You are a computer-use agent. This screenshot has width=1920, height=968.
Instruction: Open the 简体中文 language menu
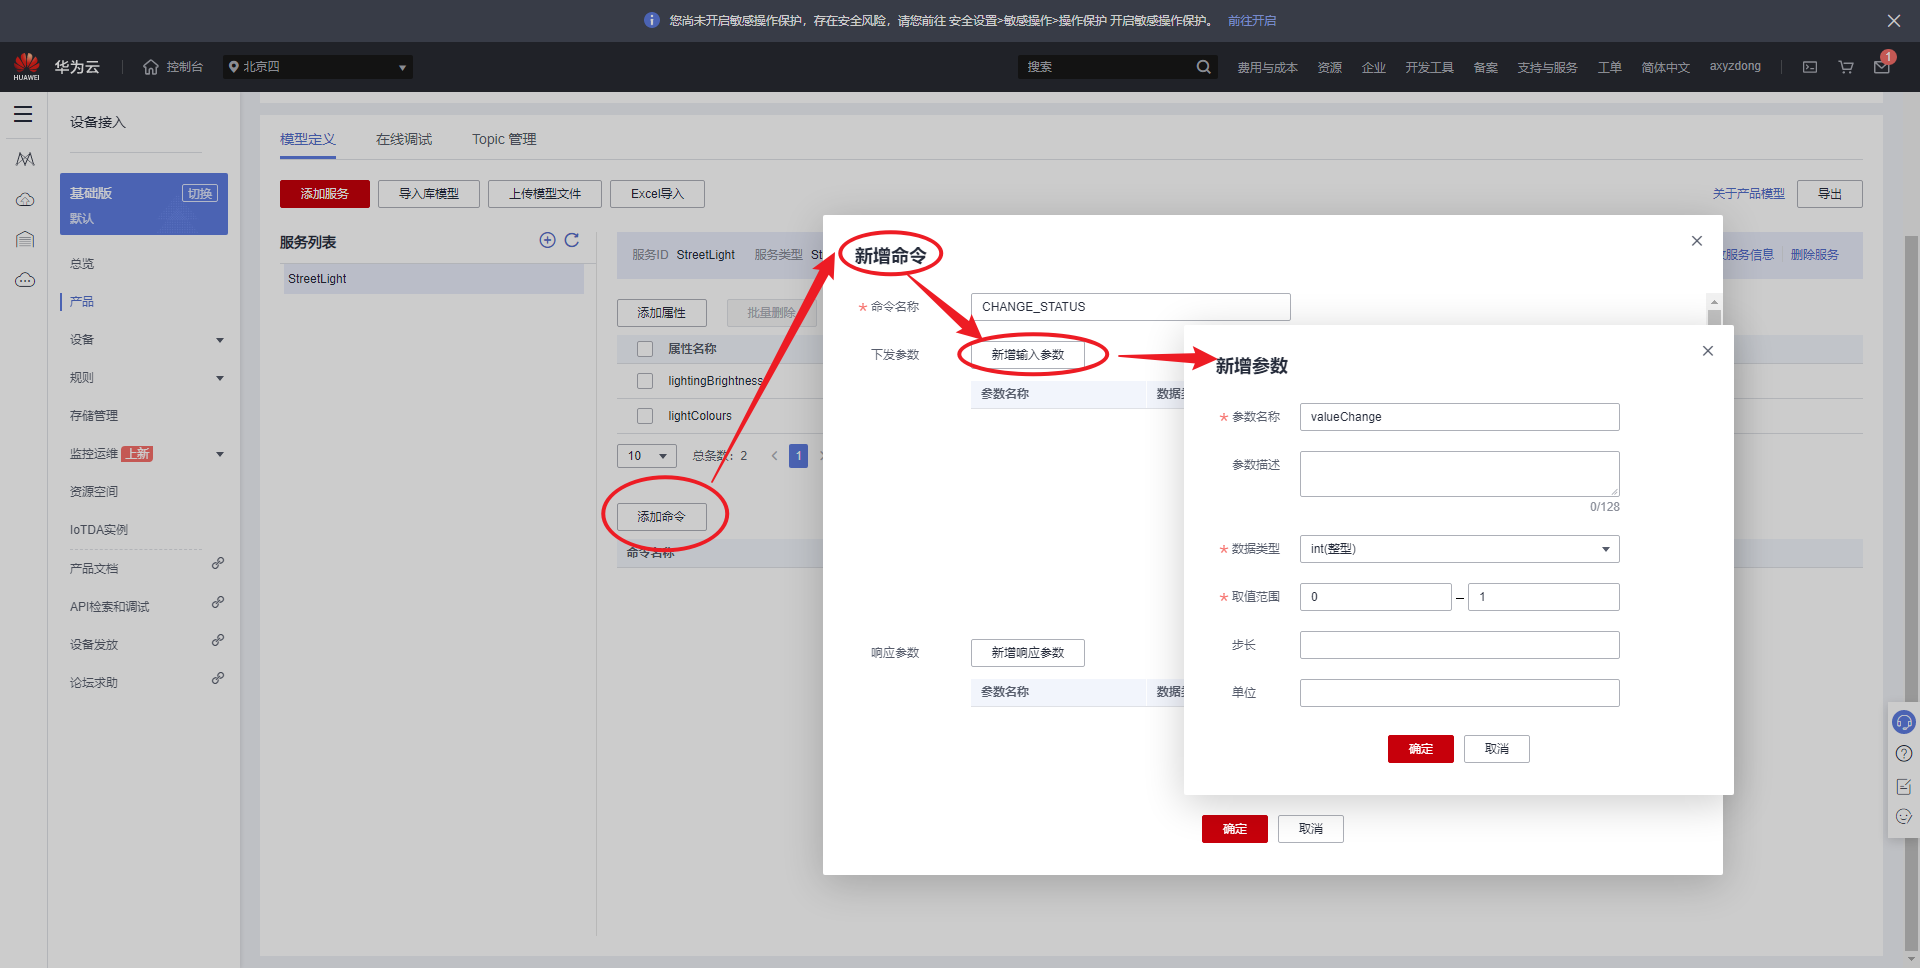click(1665, 67)
